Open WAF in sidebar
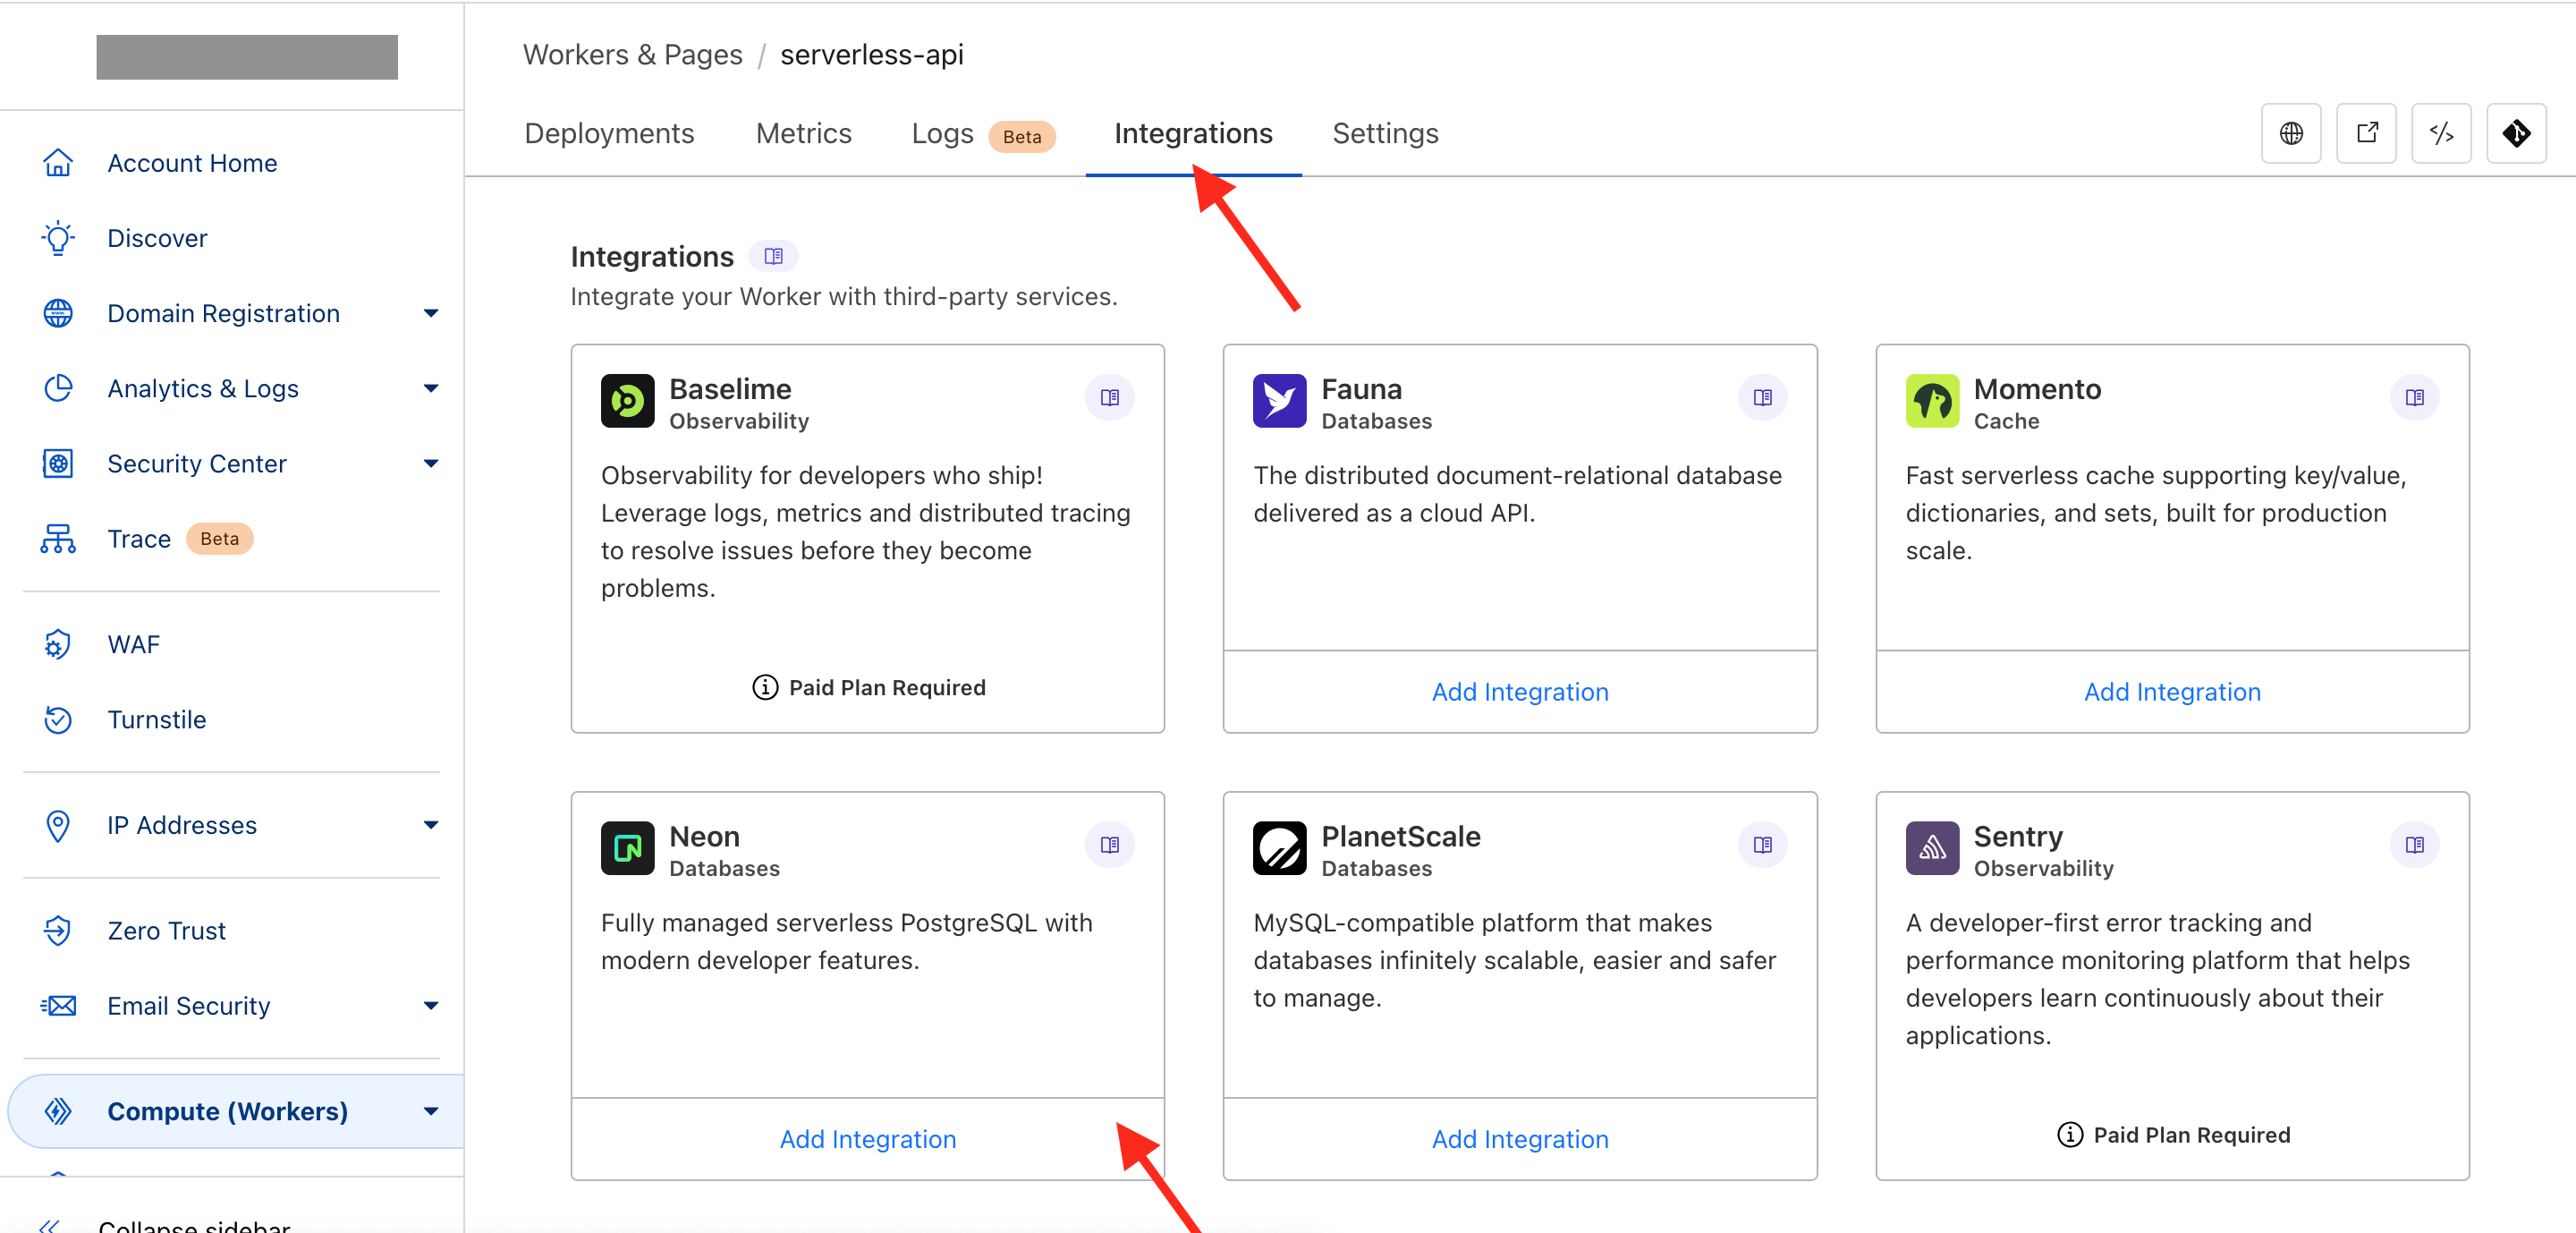The image size is (2576, 1233). tap(133, 644)
